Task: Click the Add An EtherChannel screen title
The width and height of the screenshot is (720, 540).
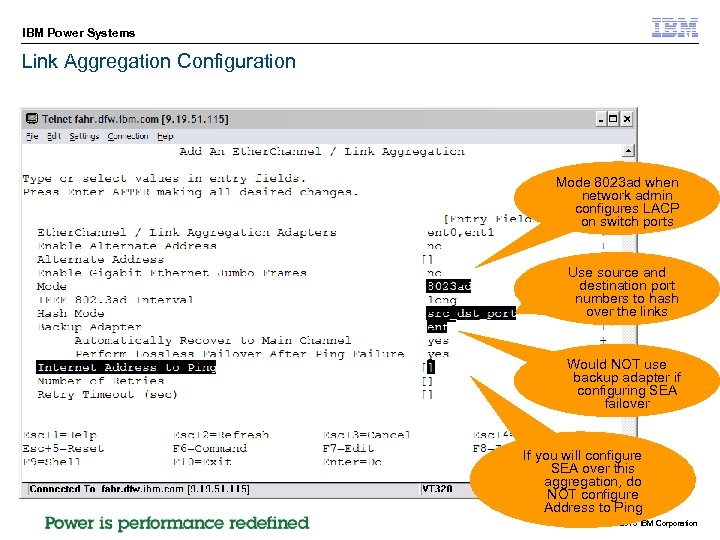Action: pos(322,151)
